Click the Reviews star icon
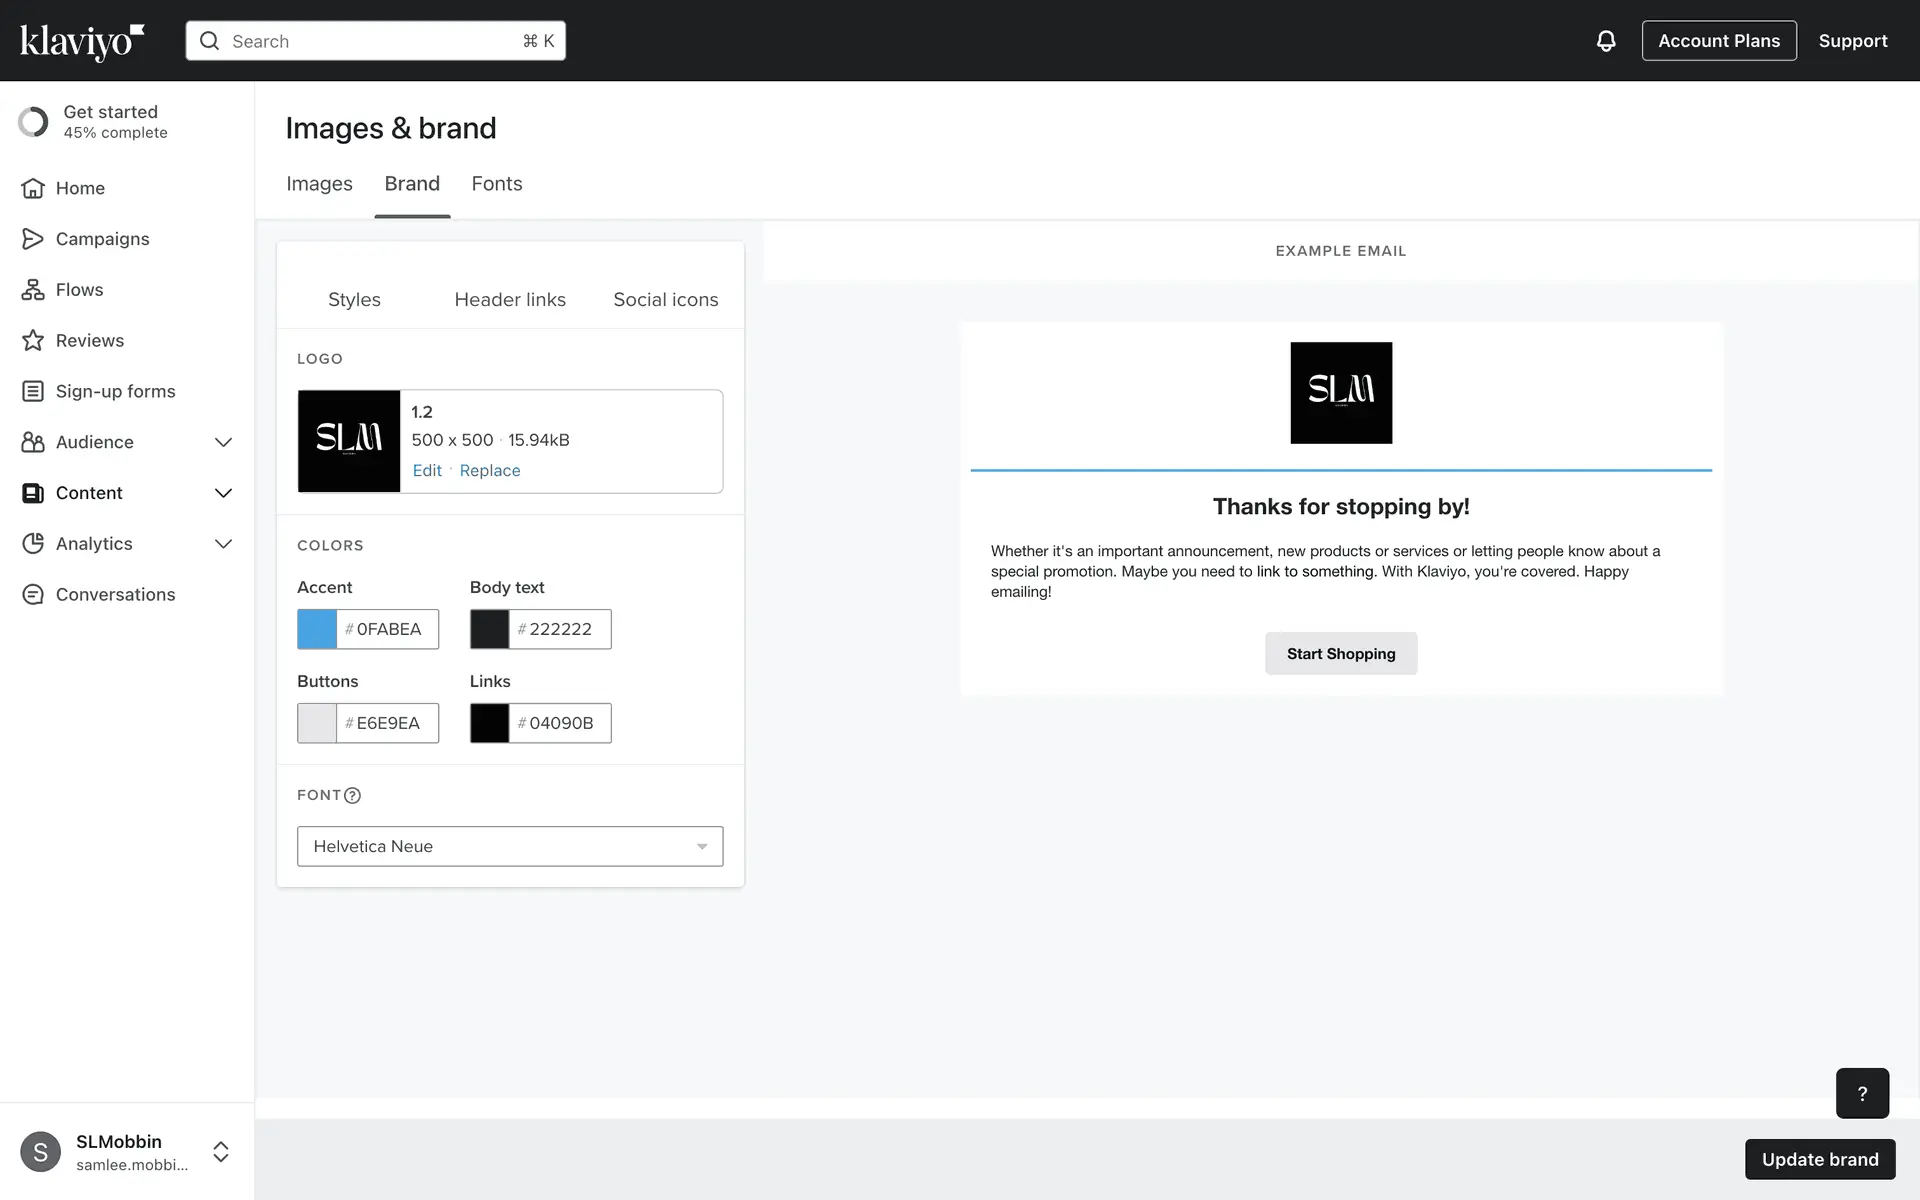 [33, 341]
